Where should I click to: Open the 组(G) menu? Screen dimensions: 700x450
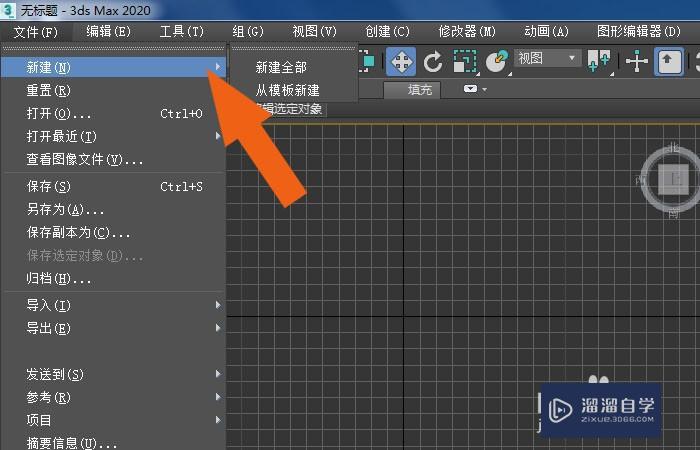(248, 32)
